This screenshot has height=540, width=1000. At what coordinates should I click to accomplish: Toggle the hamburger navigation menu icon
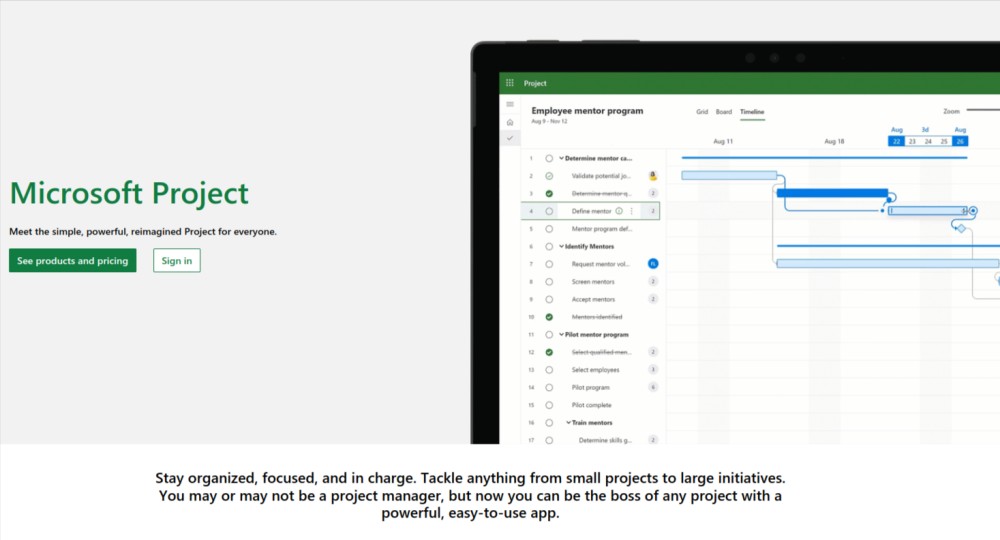point(510,104)
